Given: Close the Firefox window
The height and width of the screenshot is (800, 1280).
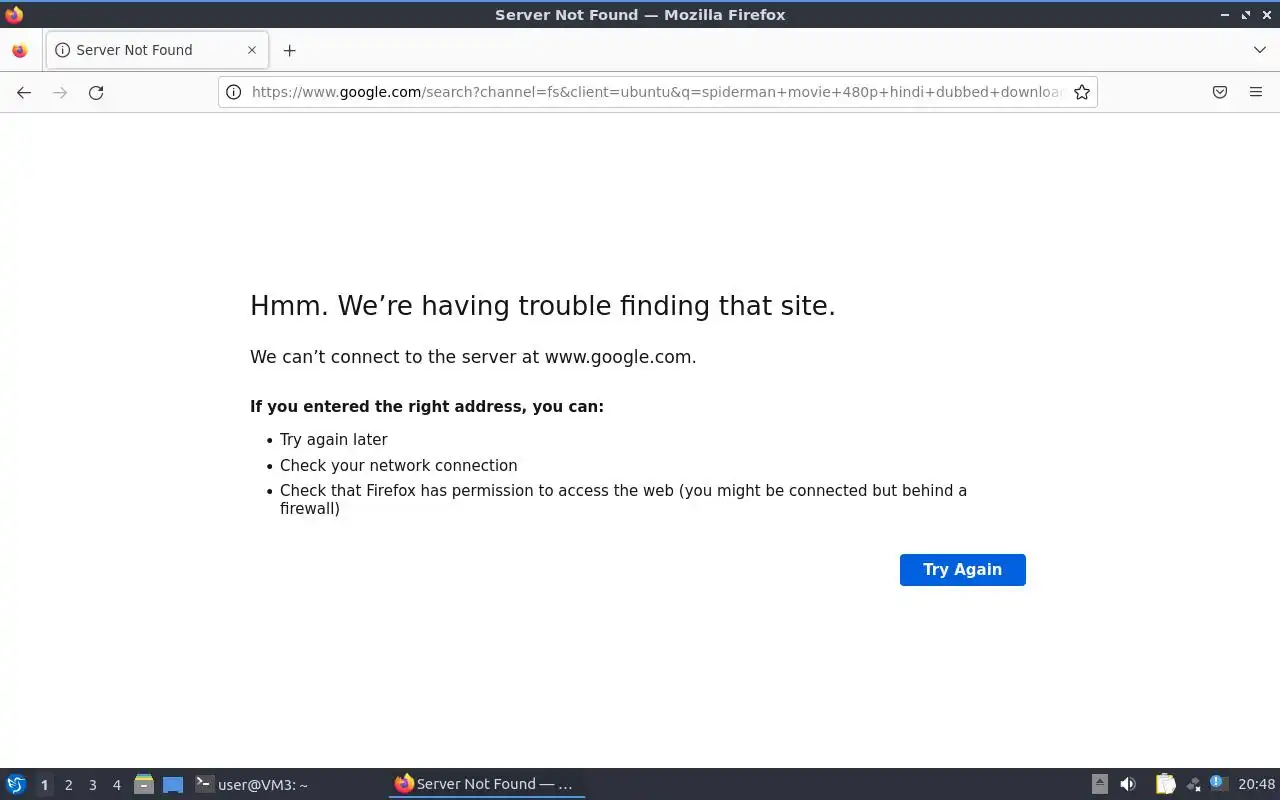Looking at the screenshot, I should tap(1266, 15).
